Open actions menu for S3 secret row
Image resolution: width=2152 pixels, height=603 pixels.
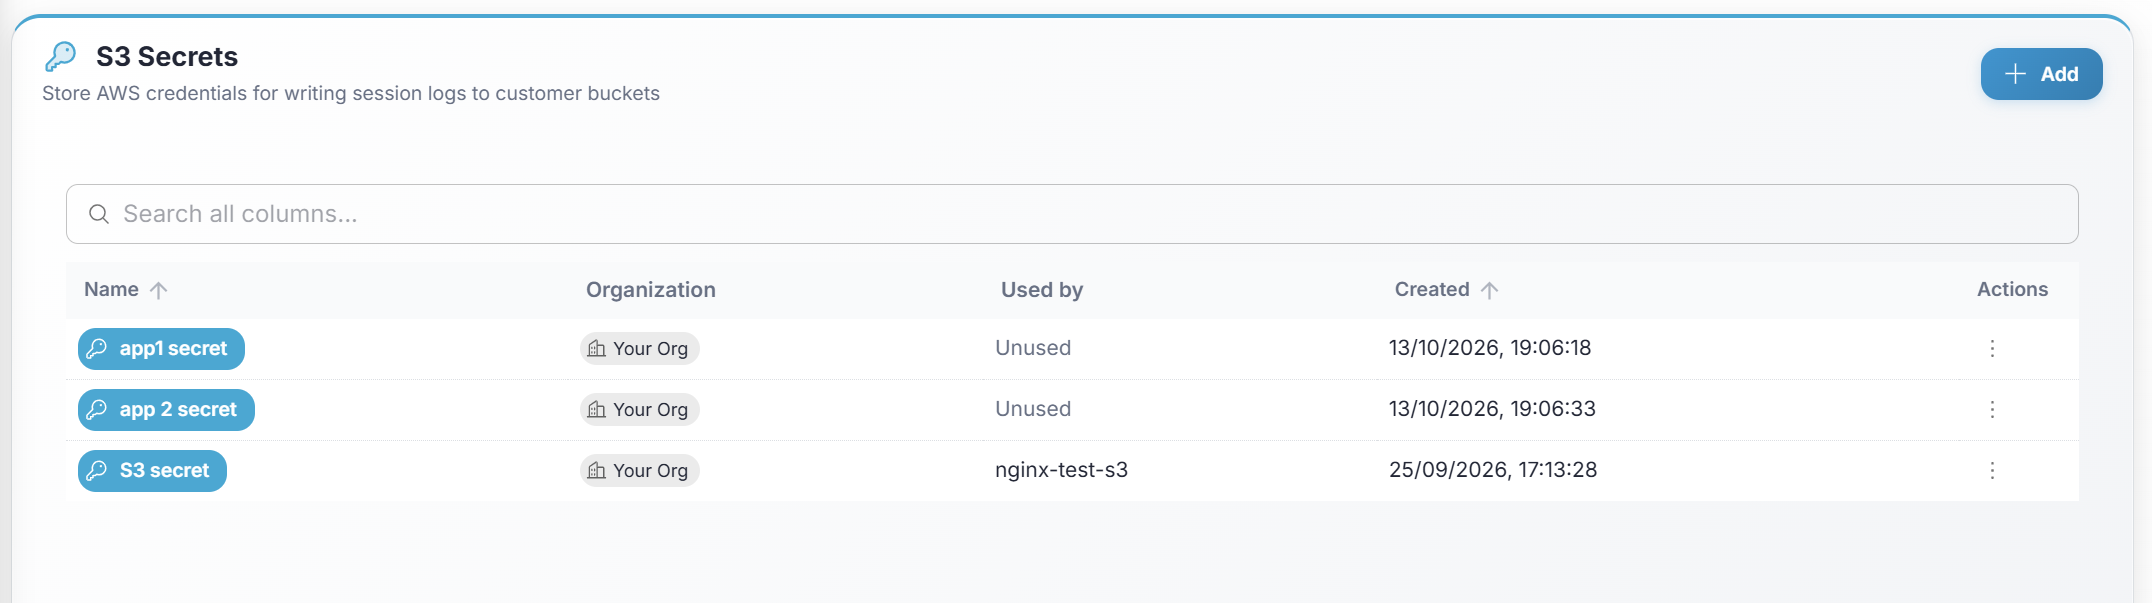click(1991, 470)
